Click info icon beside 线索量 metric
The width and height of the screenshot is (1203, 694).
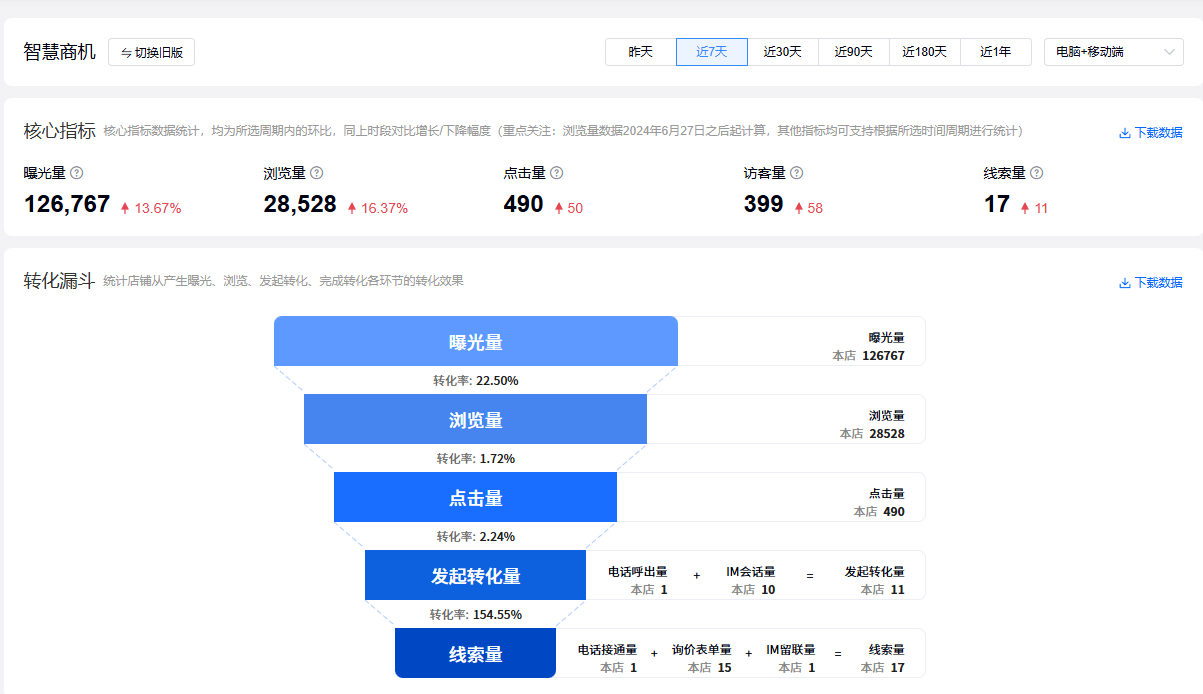(1037, 173)
